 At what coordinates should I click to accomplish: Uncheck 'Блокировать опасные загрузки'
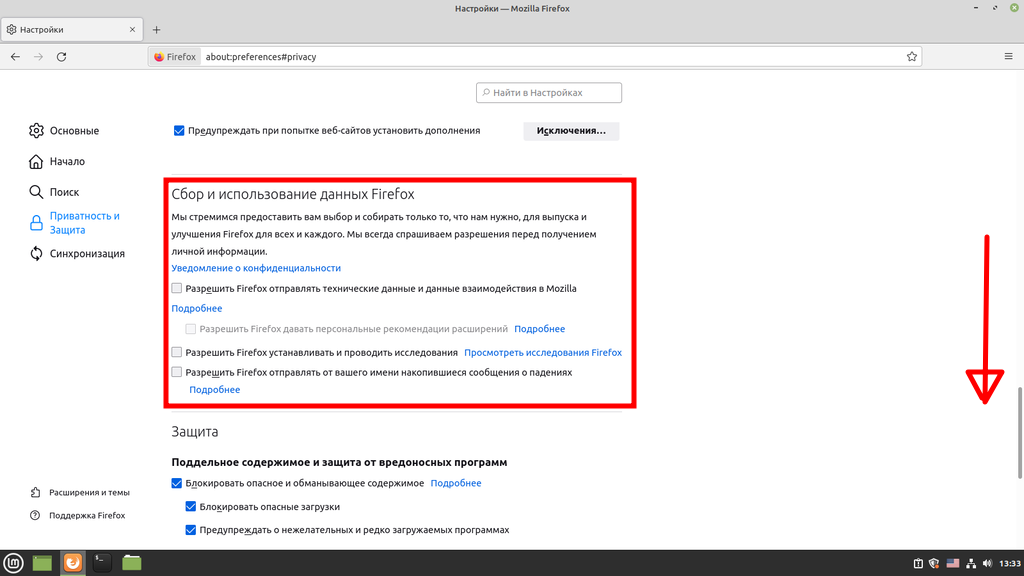[192, 507]
